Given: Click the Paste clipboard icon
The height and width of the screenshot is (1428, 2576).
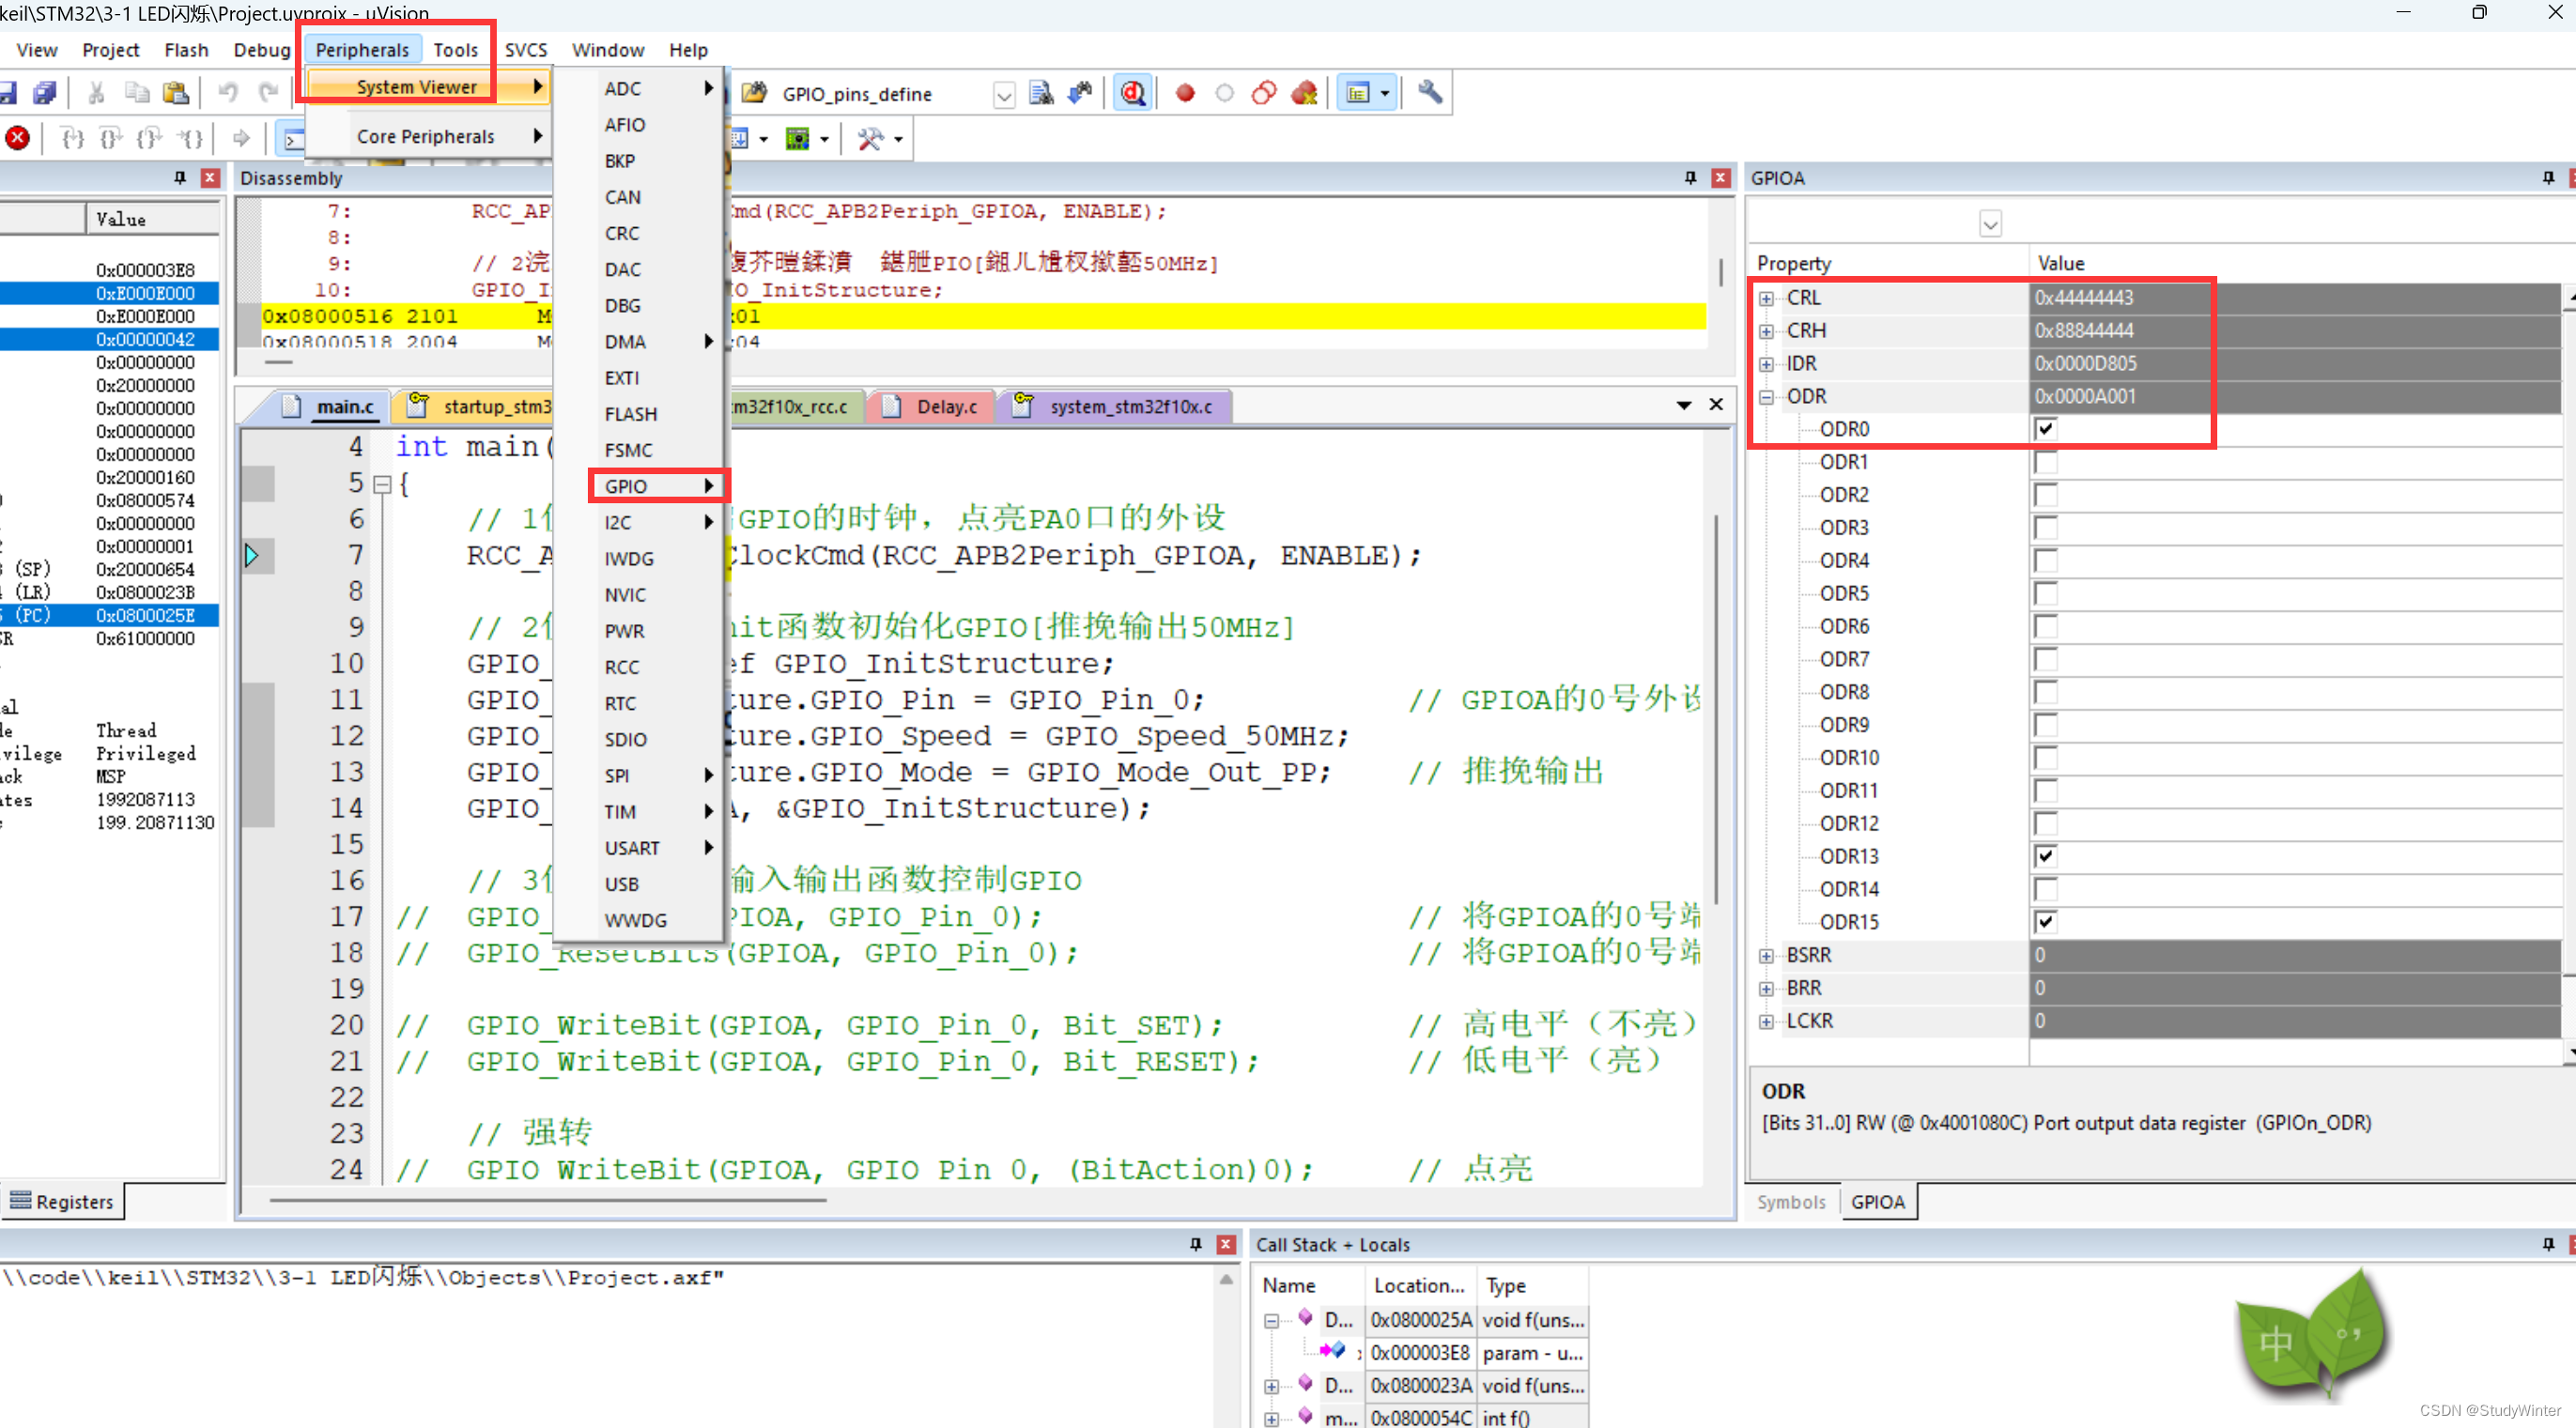Looking at the screenshot, I should coord(176,93).
